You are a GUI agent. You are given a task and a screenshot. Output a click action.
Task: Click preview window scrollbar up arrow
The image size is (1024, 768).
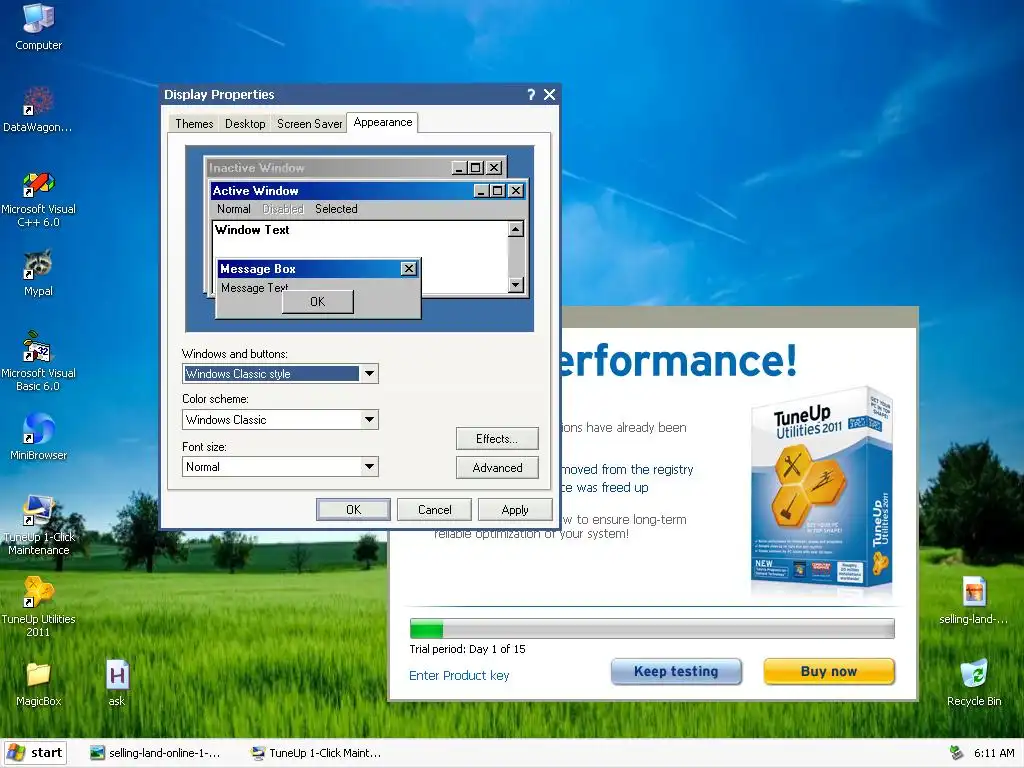[516, 229]
